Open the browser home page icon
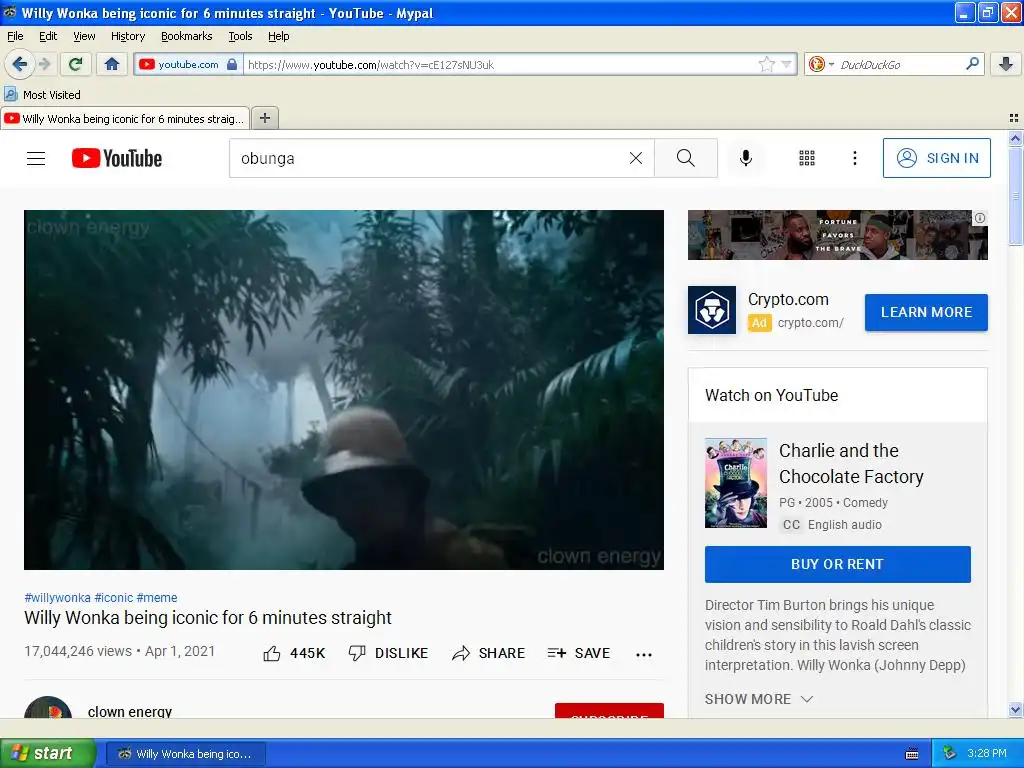The width and height of the screenshot is (1024, 768). point(112,64)
